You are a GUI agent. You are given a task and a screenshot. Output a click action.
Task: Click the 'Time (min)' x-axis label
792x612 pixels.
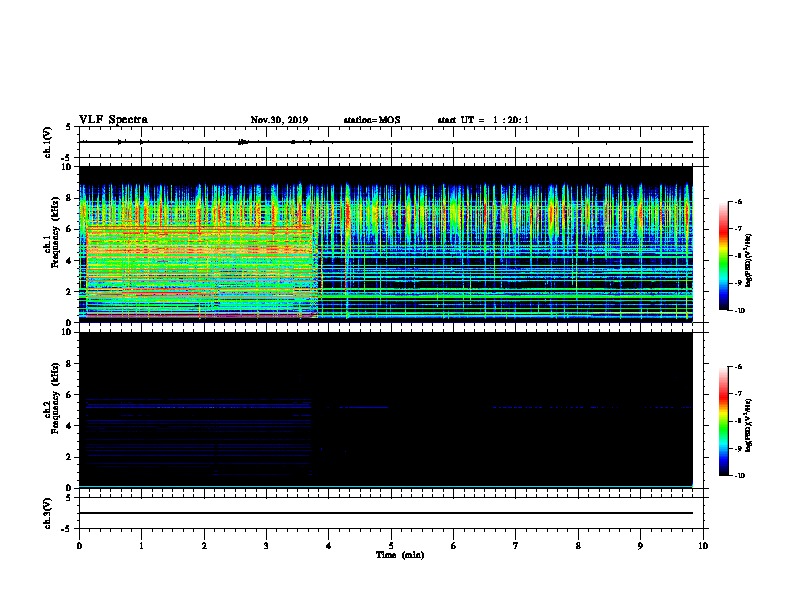400,555
